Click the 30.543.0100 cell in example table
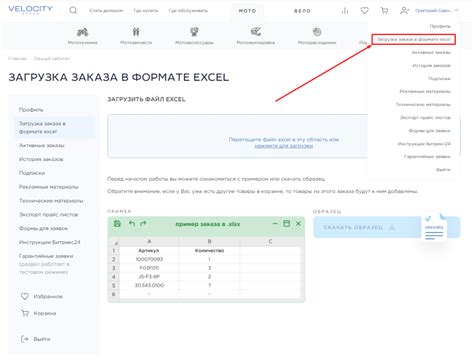Image resolution: width=474 pixels, height=363 pixels. pyautogui.click(x=149, y=285)
